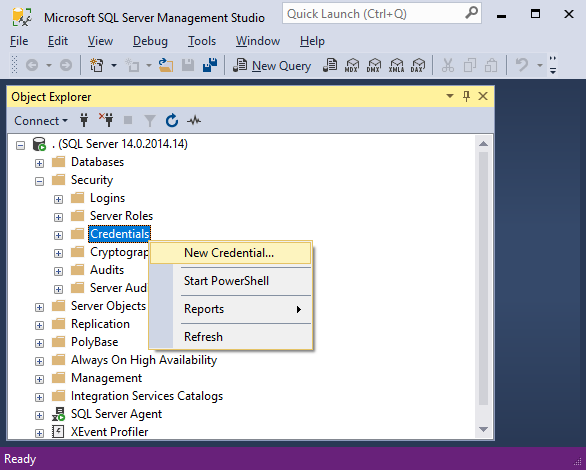Click the Object Explorer scroll down arrow
This screenshot has height=470, width=586.
[x=483, y=429]
